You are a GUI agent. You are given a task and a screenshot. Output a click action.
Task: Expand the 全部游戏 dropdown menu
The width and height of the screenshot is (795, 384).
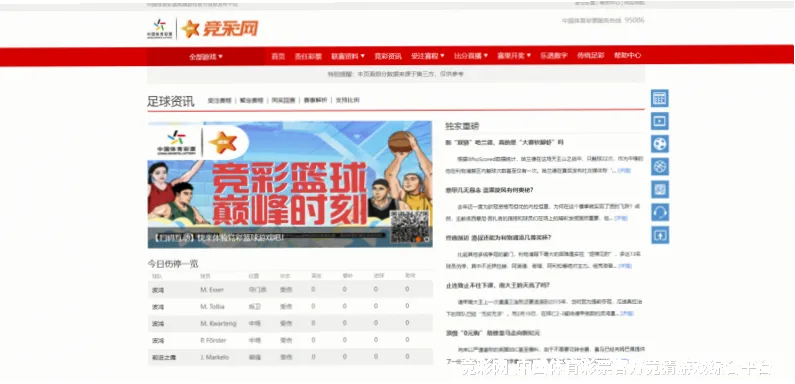(x=206, y=57)
